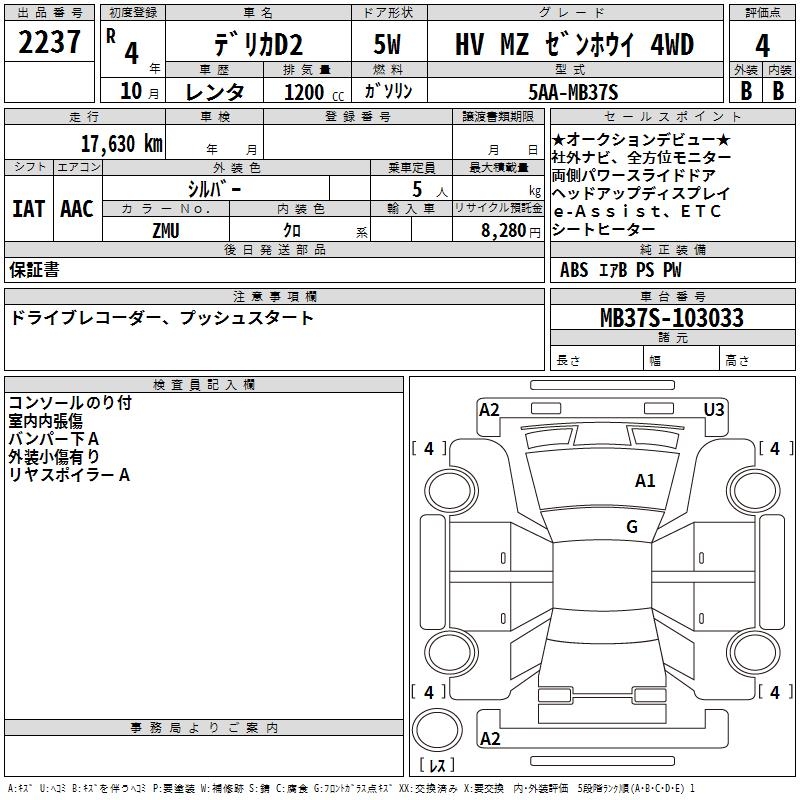
Task: Select notes text ドライブレコーダー、プッシュスタート
Action: [x=161, y=318]
